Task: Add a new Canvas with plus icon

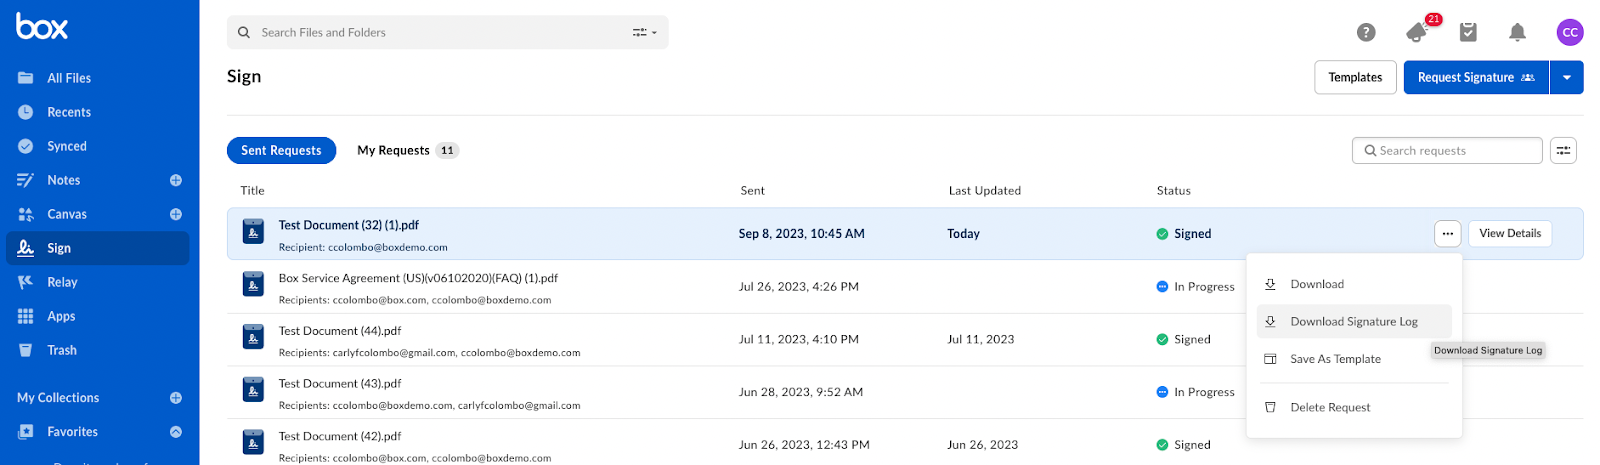Action: coord(176,214)
